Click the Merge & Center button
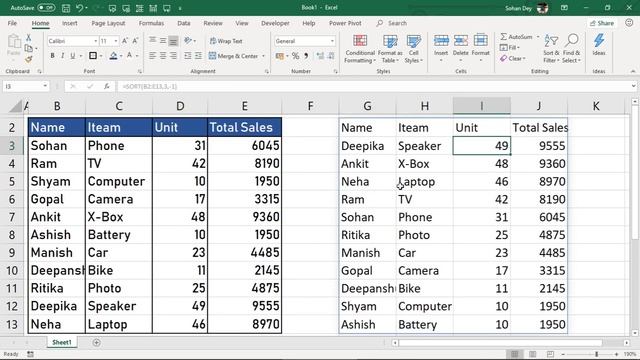Image resolution: width=640 pixels, height=360 pixels. [x=233, y=56]
